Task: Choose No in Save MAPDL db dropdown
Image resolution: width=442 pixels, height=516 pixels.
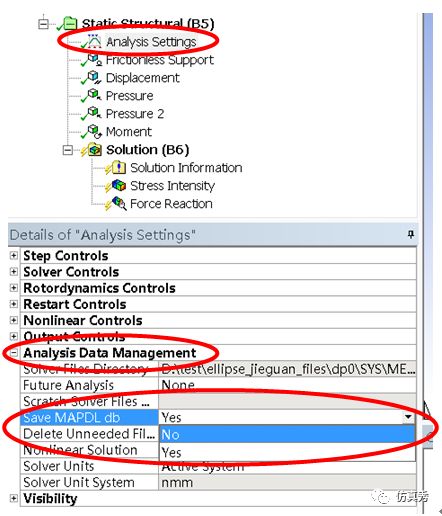Action: (287, 435)
